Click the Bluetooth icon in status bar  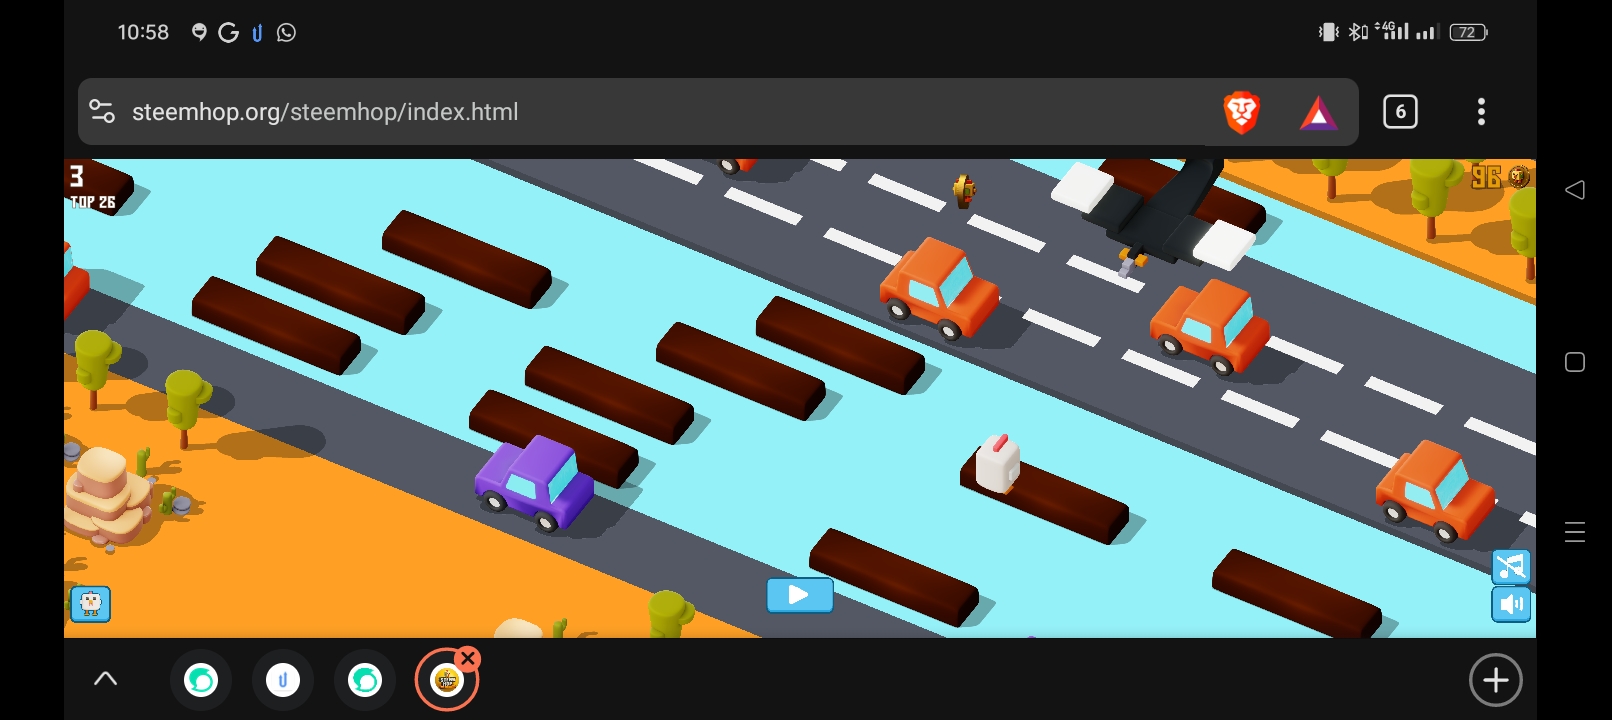(1357, 32)
